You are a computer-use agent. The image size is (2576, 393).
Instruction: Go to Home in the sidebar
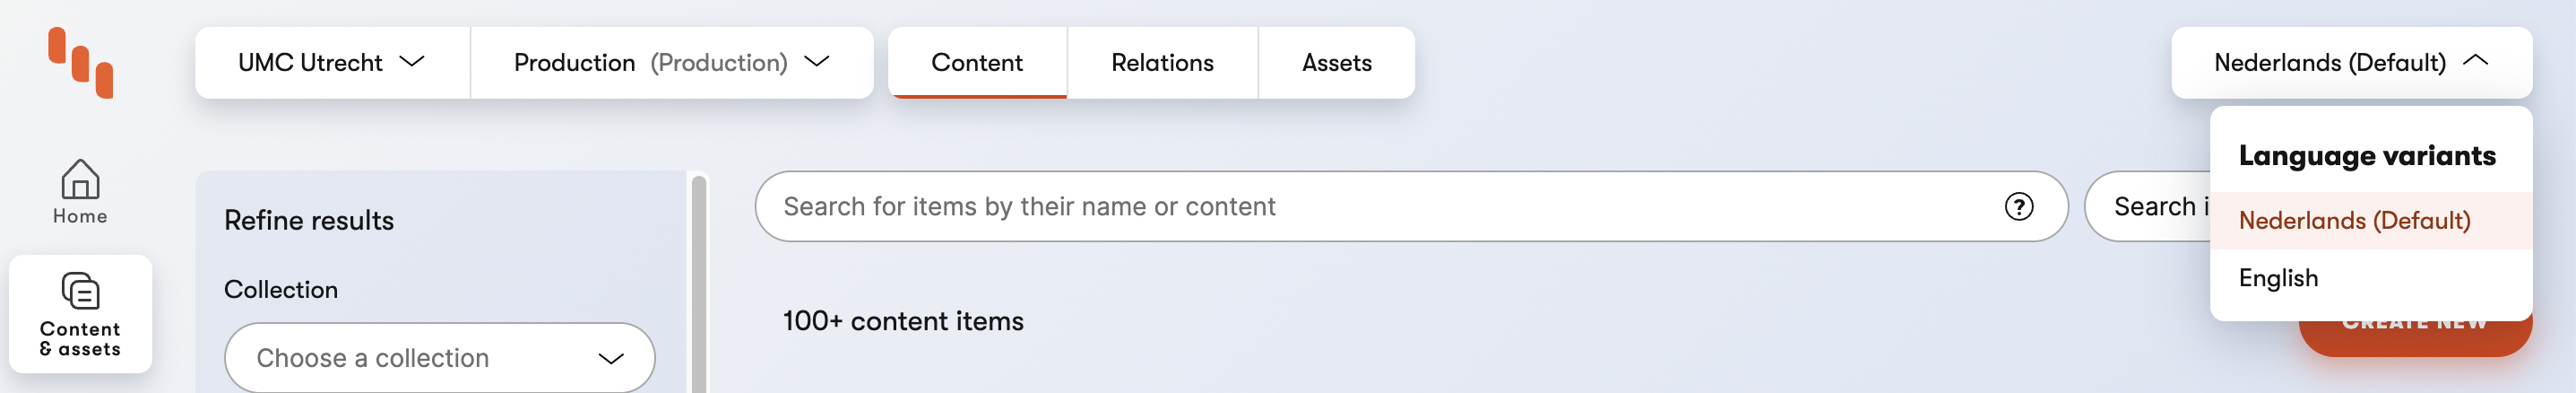(x=80, y=192)
